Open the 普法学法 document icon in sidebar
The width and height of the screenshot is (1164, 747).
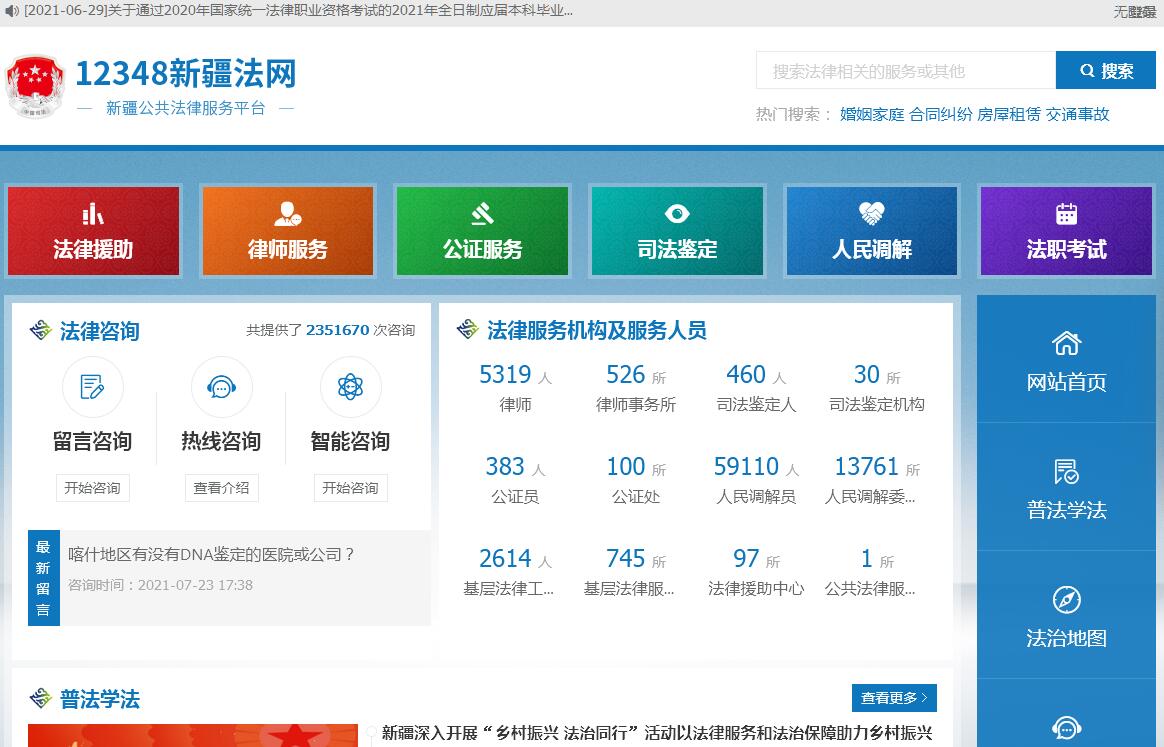click(1066, 472)
